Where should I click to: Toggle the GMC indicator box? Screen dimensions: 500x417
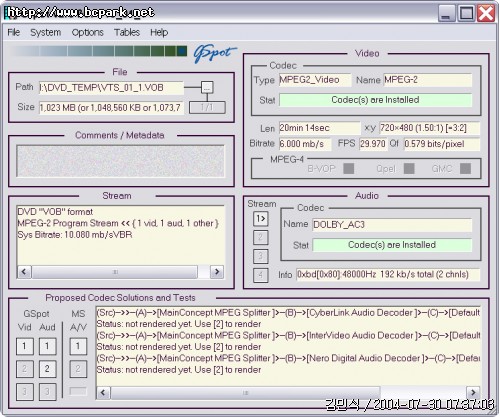pyautogui.click(x=465, y=168)
